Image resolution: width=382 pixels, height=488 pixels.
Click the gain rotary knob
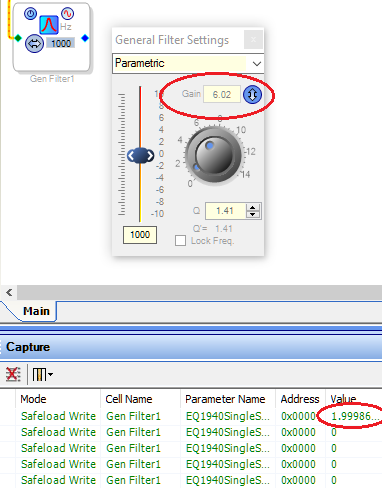coord(214,155)
